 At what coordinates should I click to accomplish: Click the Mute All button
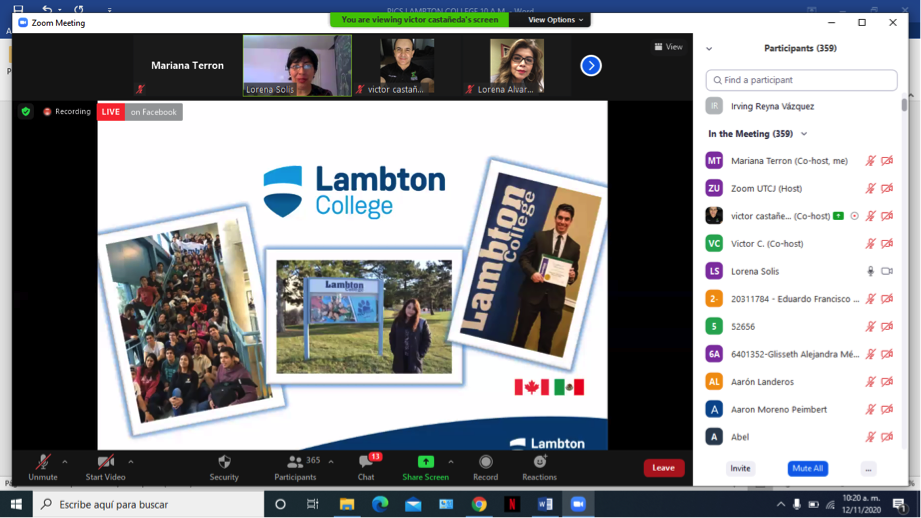click(808, 469)
